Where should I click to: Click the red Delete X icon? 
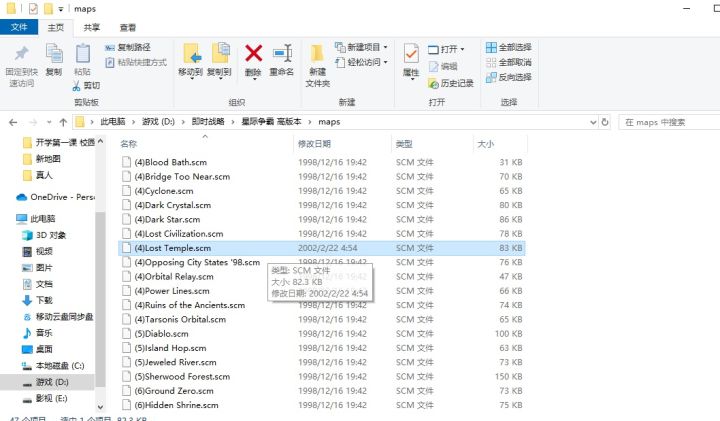(253, 53)
